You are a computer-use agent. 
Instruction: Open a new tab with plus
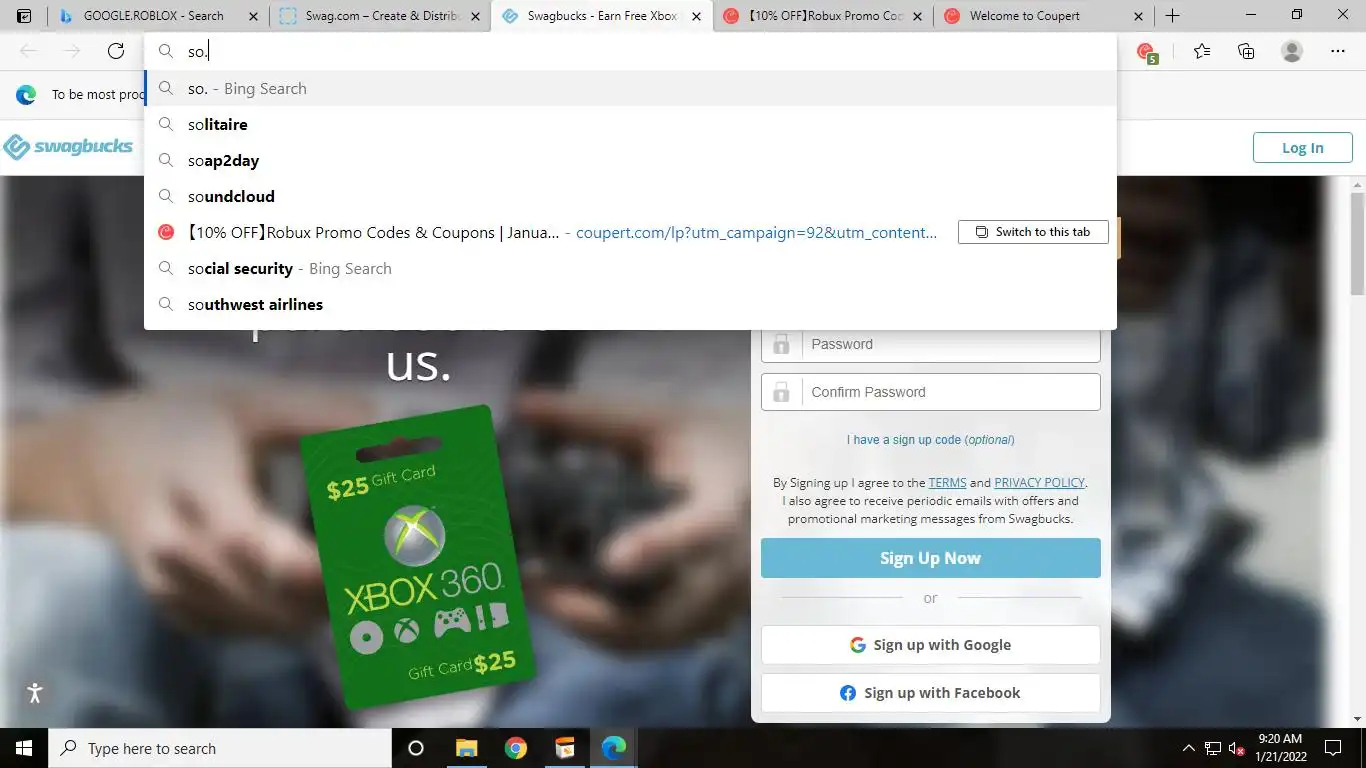click(1173, 16)
